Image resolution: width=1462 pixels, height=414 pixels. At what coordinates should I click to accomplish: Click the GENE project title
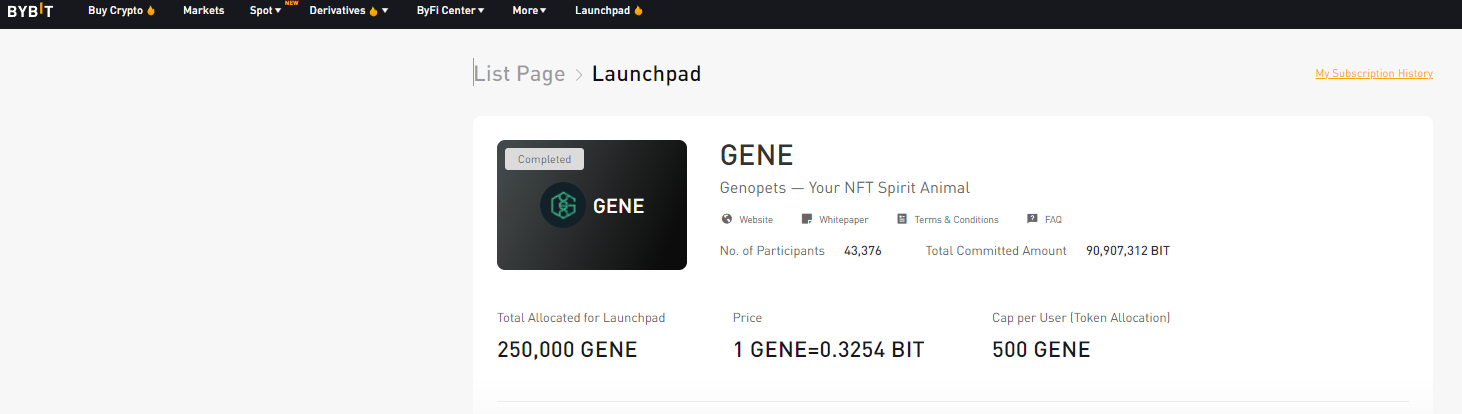pos(756,155)
